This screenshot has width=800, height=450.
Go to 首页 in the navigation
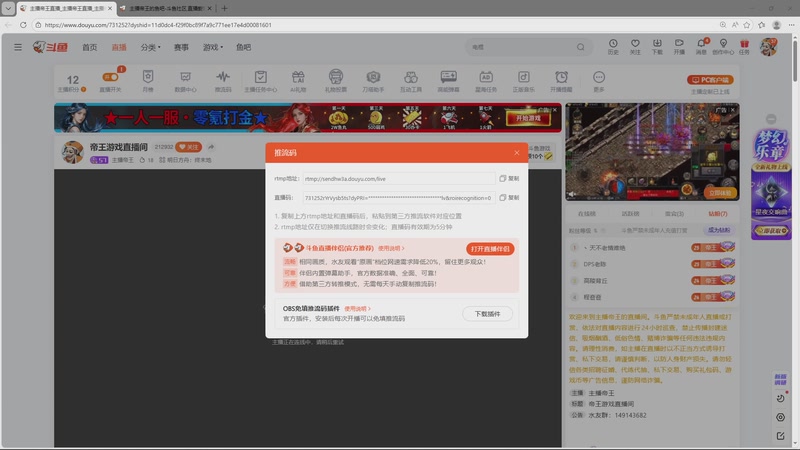point(89,47)
